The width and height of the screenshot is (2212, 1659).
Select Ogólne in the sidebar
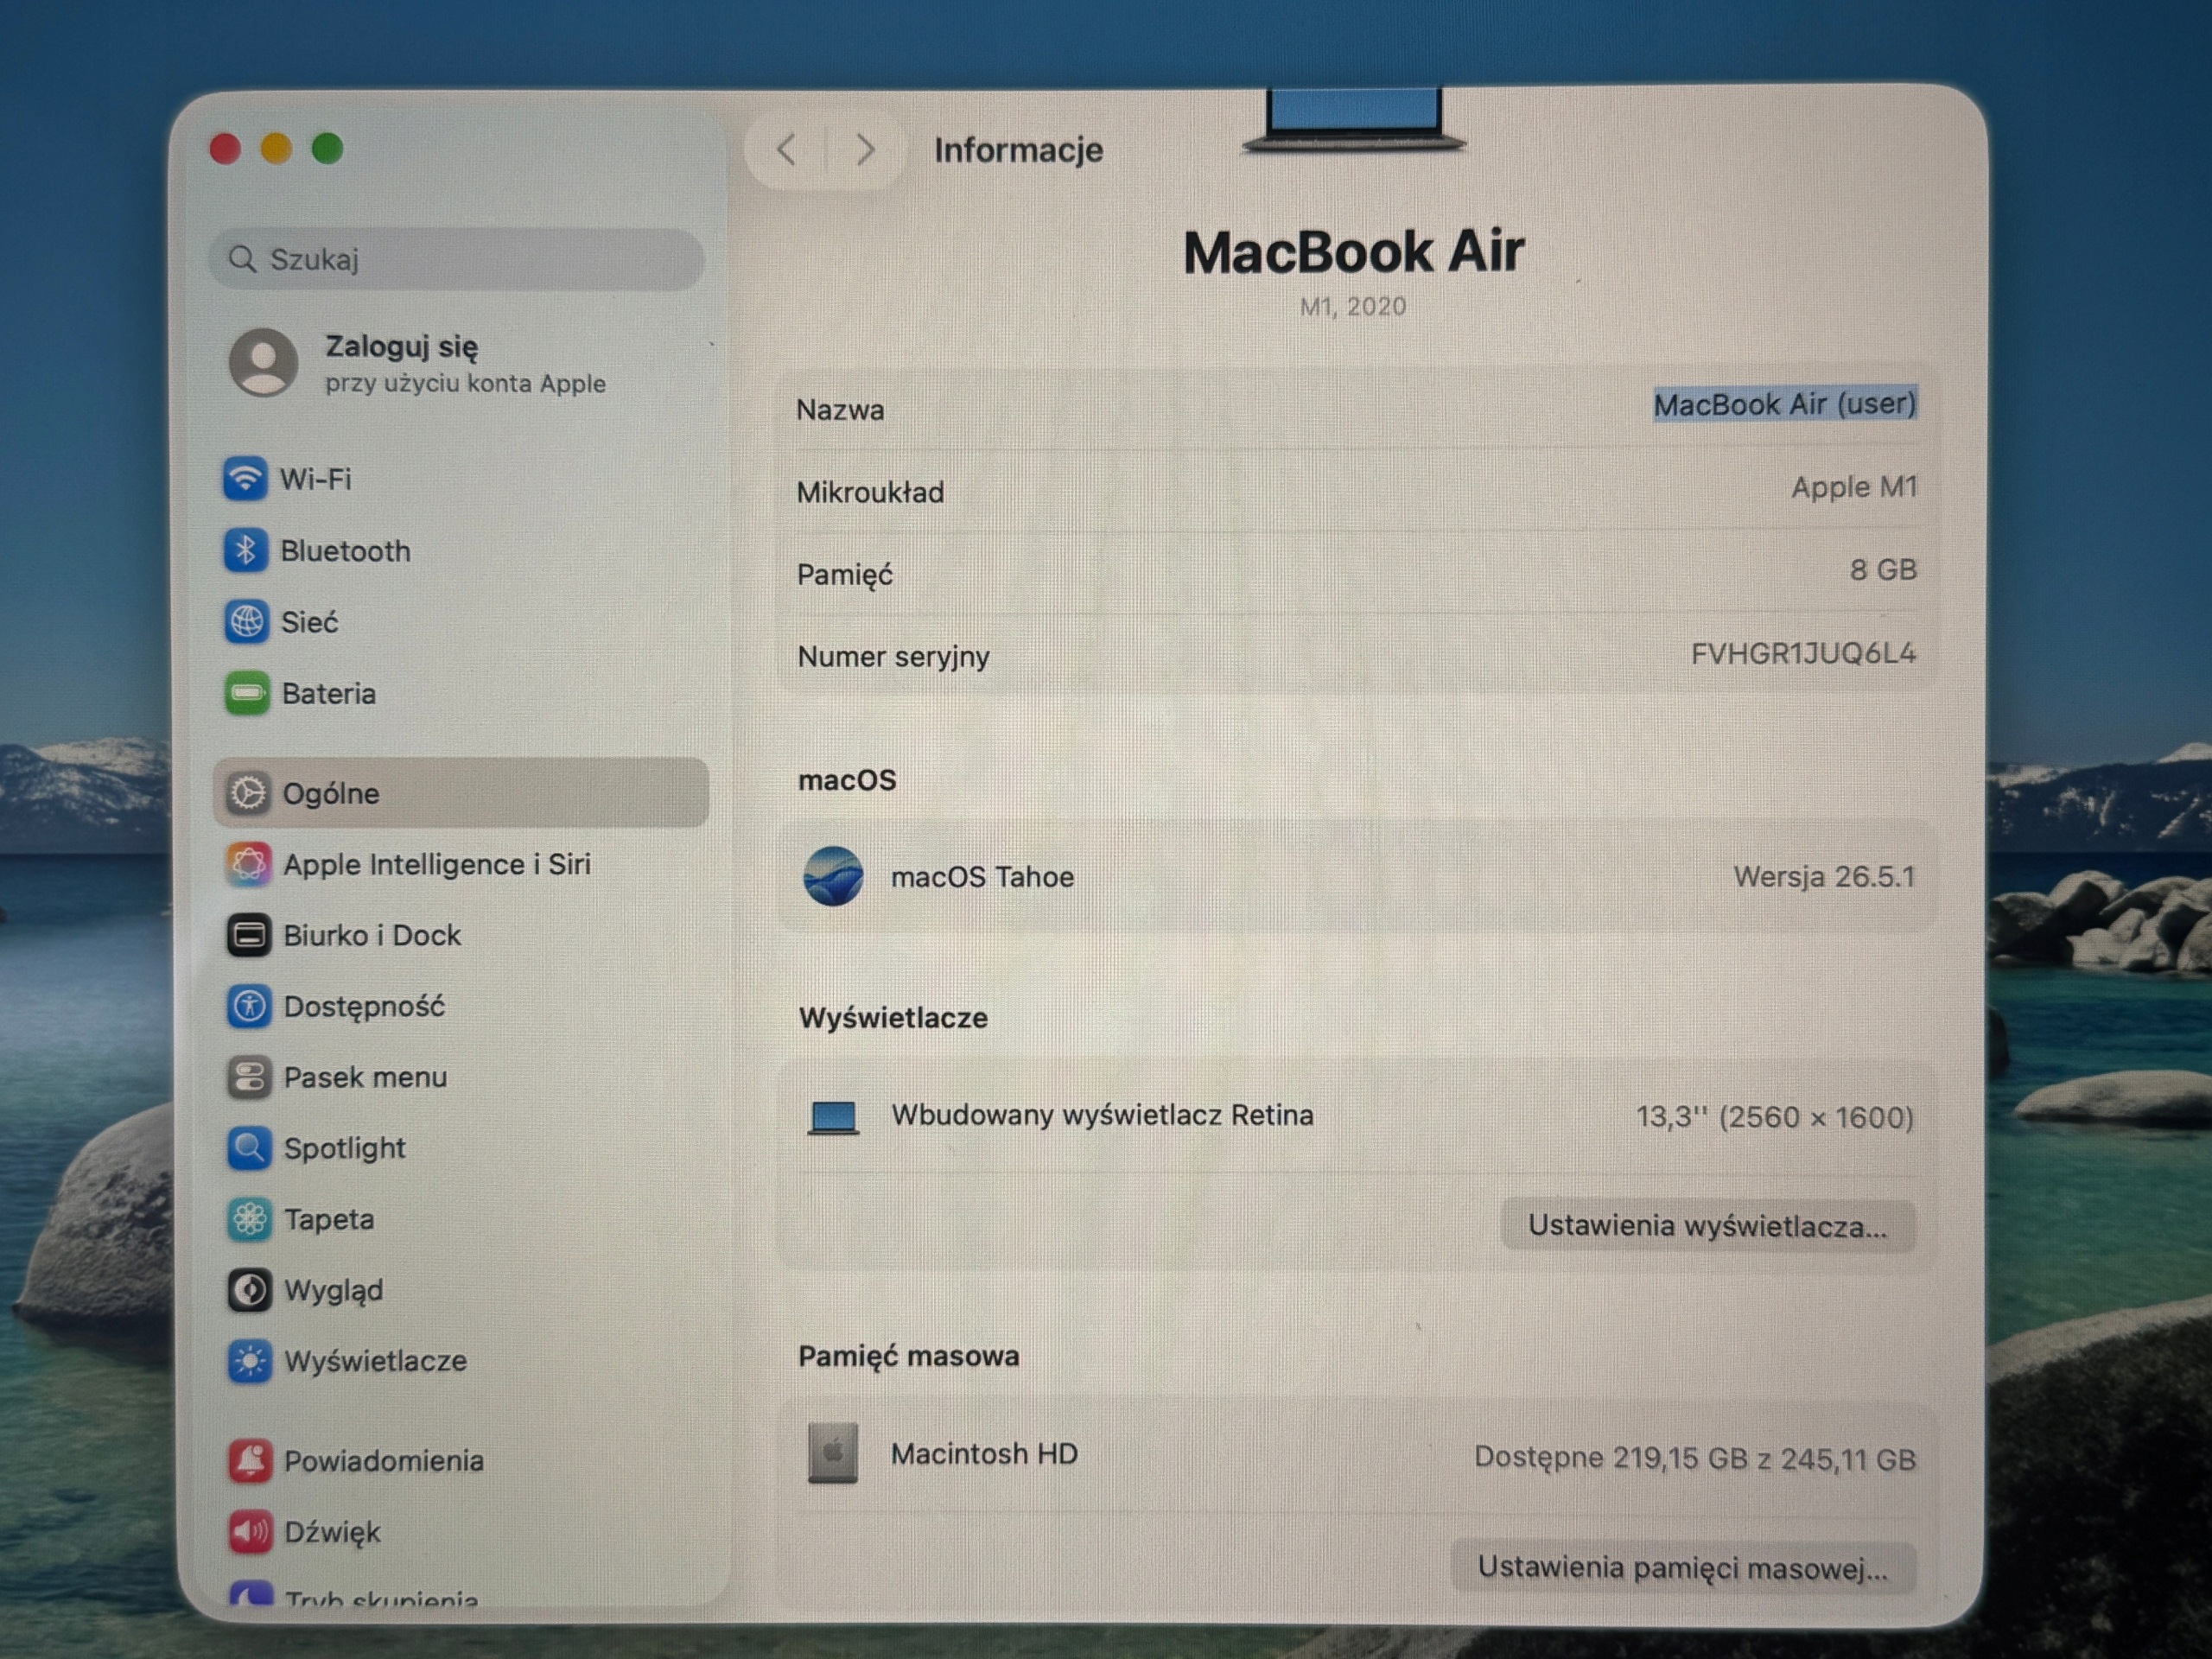pos(461,793)
